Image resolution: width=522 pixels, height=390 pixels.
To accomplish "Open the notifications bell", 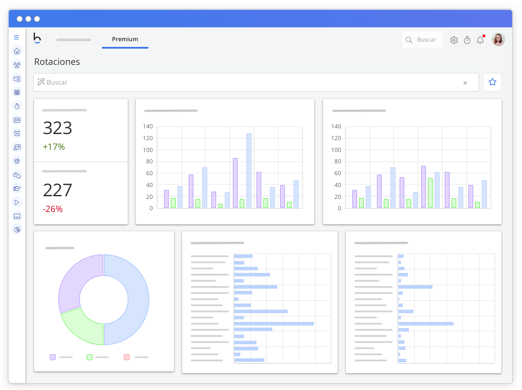I will tap(480, 40).
